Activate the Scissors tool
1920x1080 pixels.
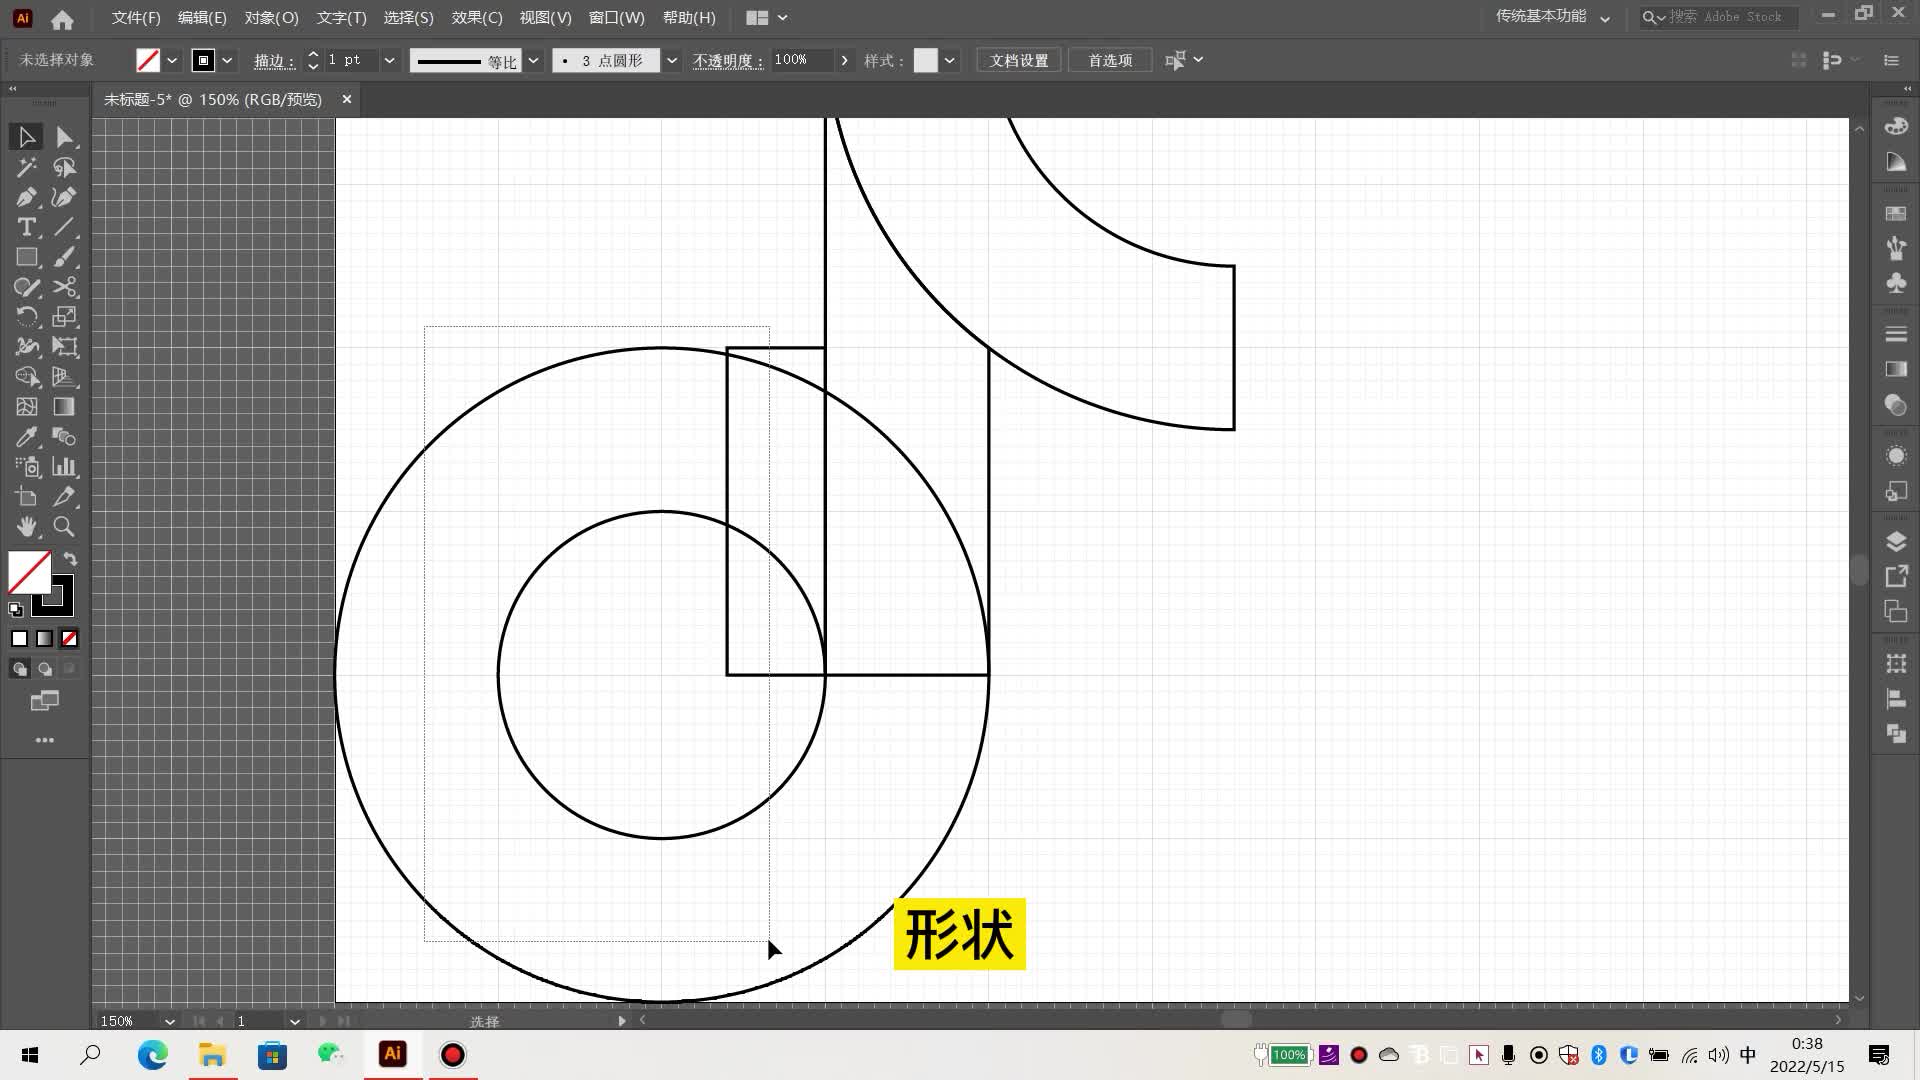tap(65, 287)
